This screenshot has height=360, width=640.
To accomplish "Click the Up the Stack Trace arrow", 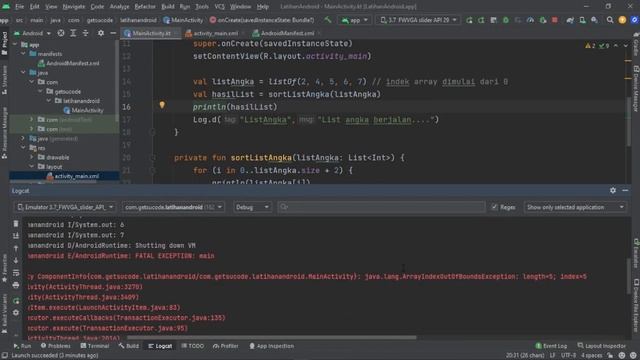I will tap(16, 248).
